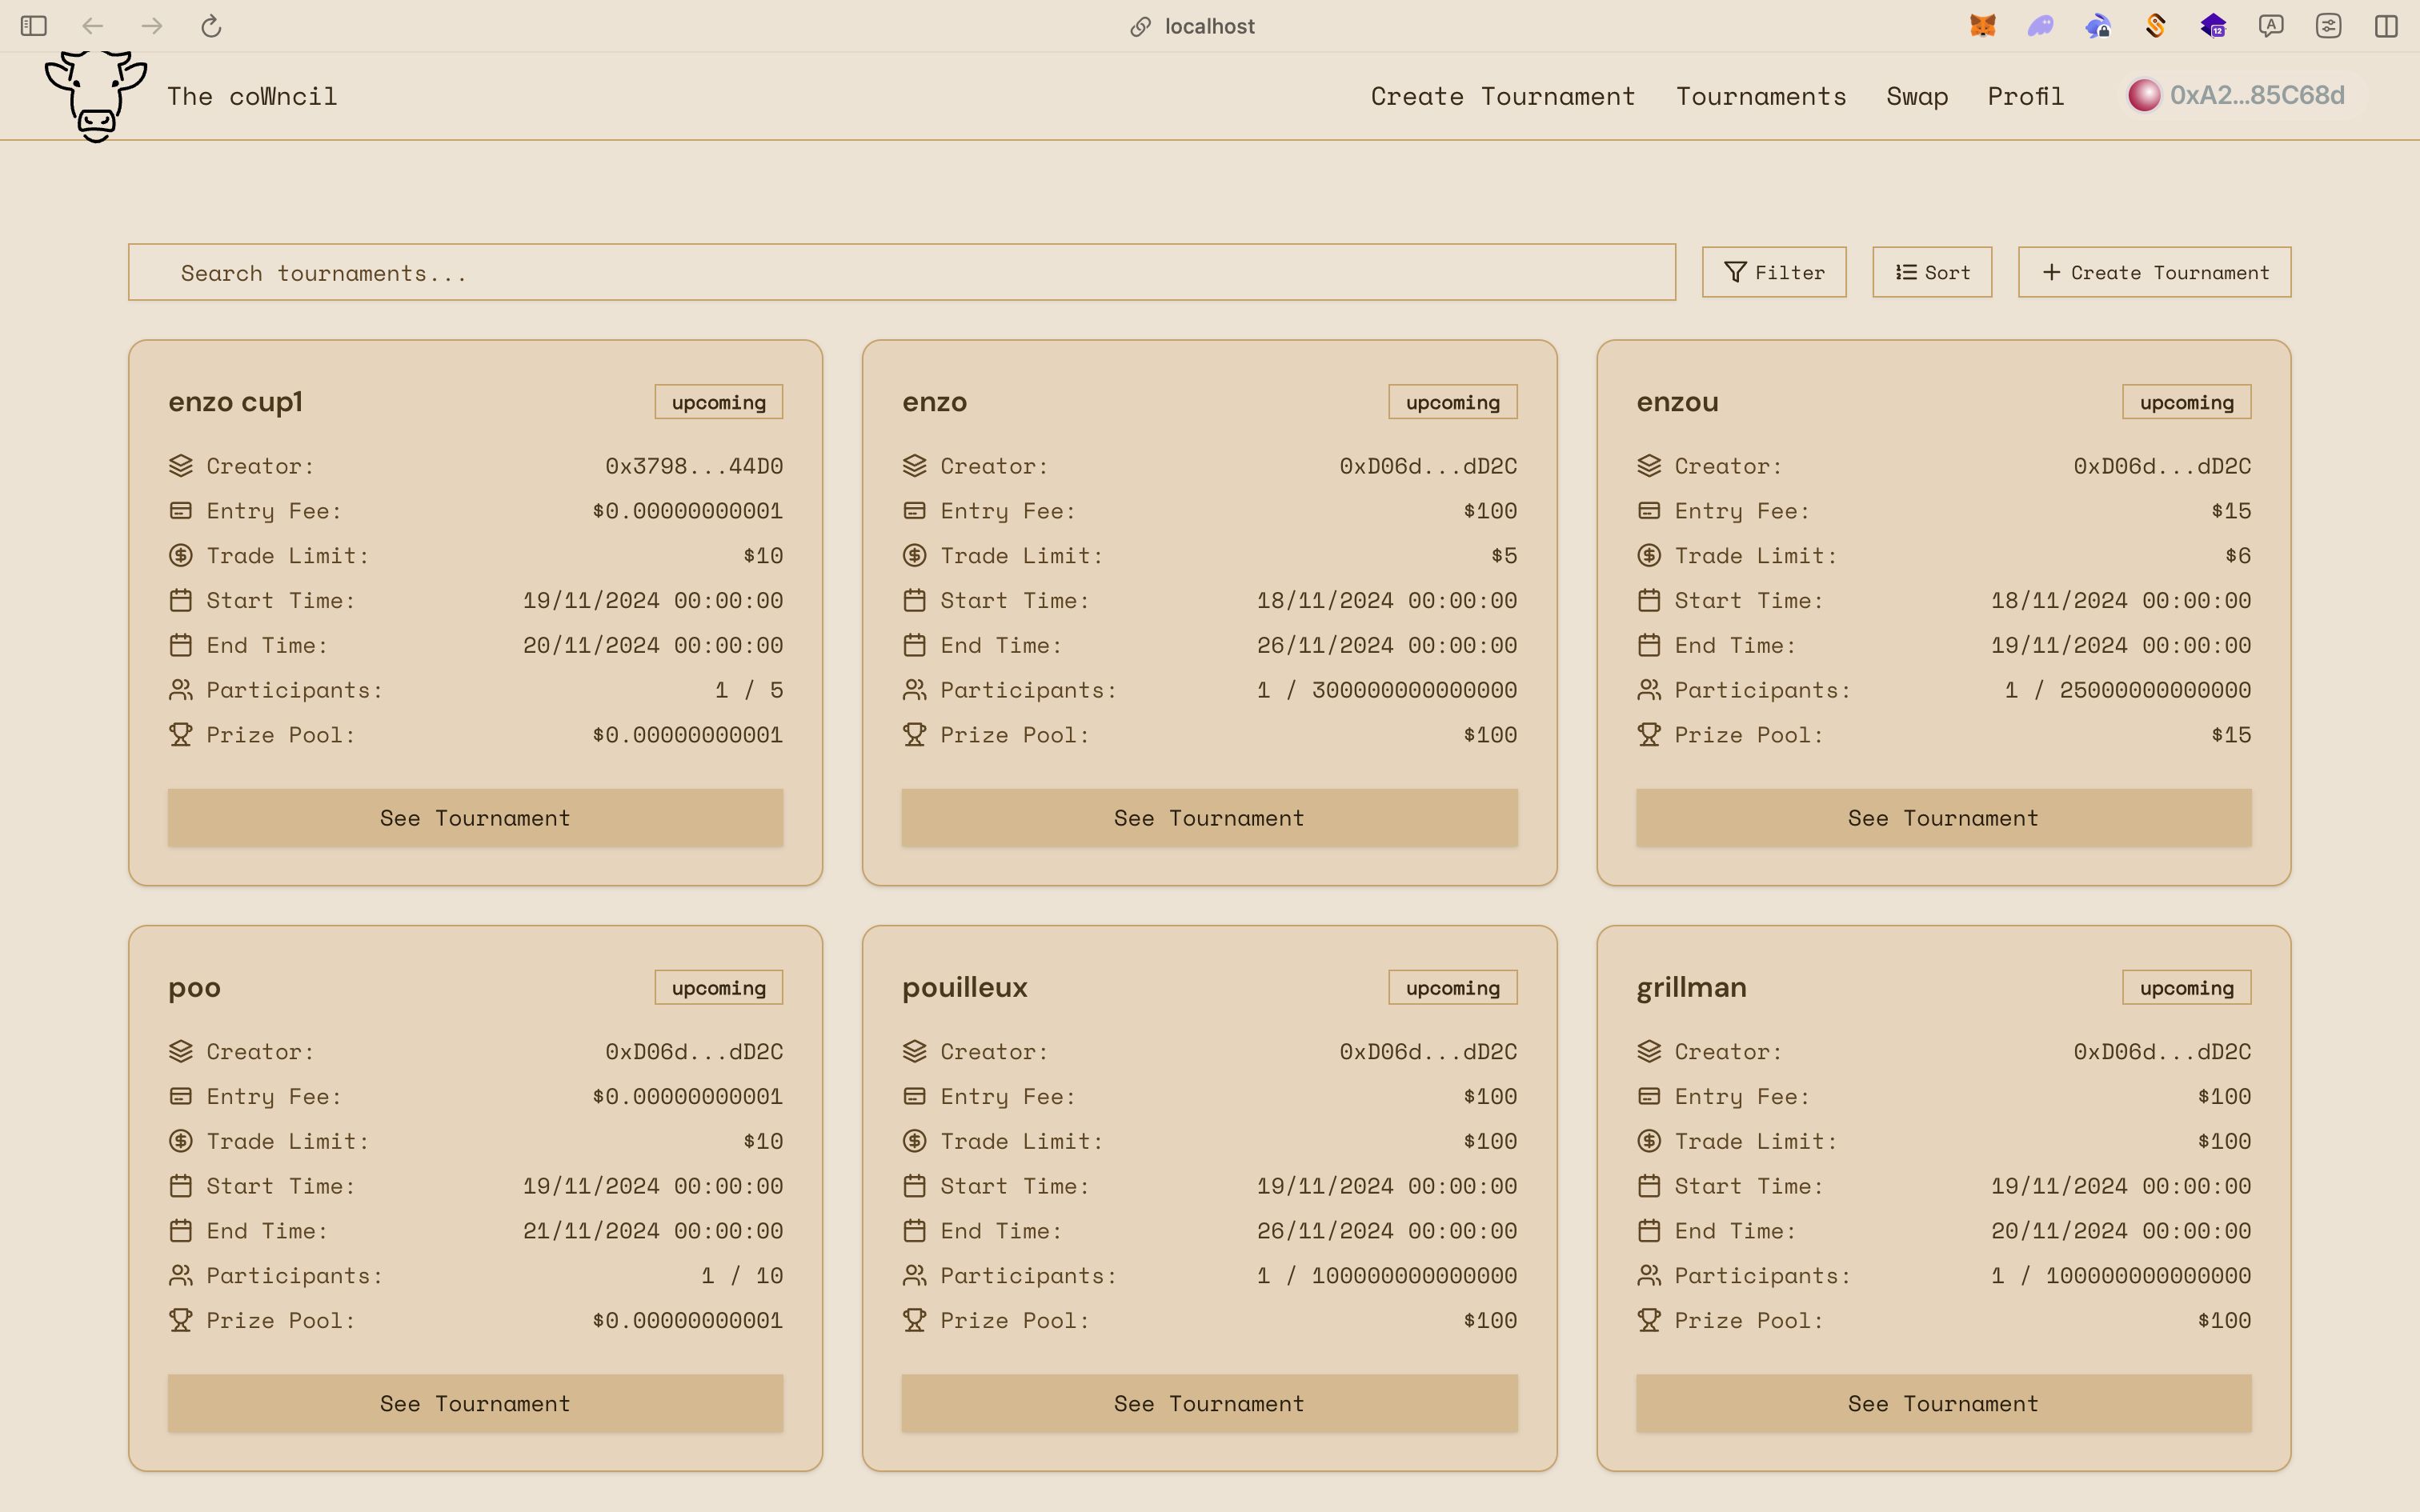
Task: Open the Tournaments nav item
Action: tap(1761, 96)
